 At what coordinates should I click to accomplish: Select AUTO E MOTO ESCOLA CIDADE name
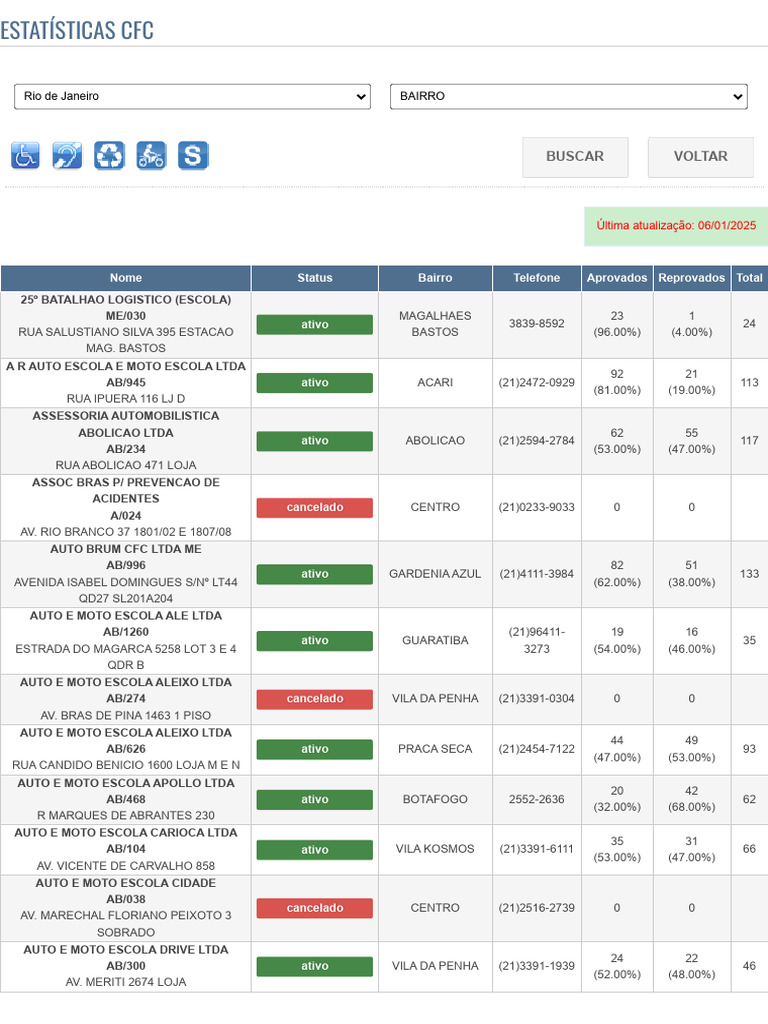pos(126,883)
